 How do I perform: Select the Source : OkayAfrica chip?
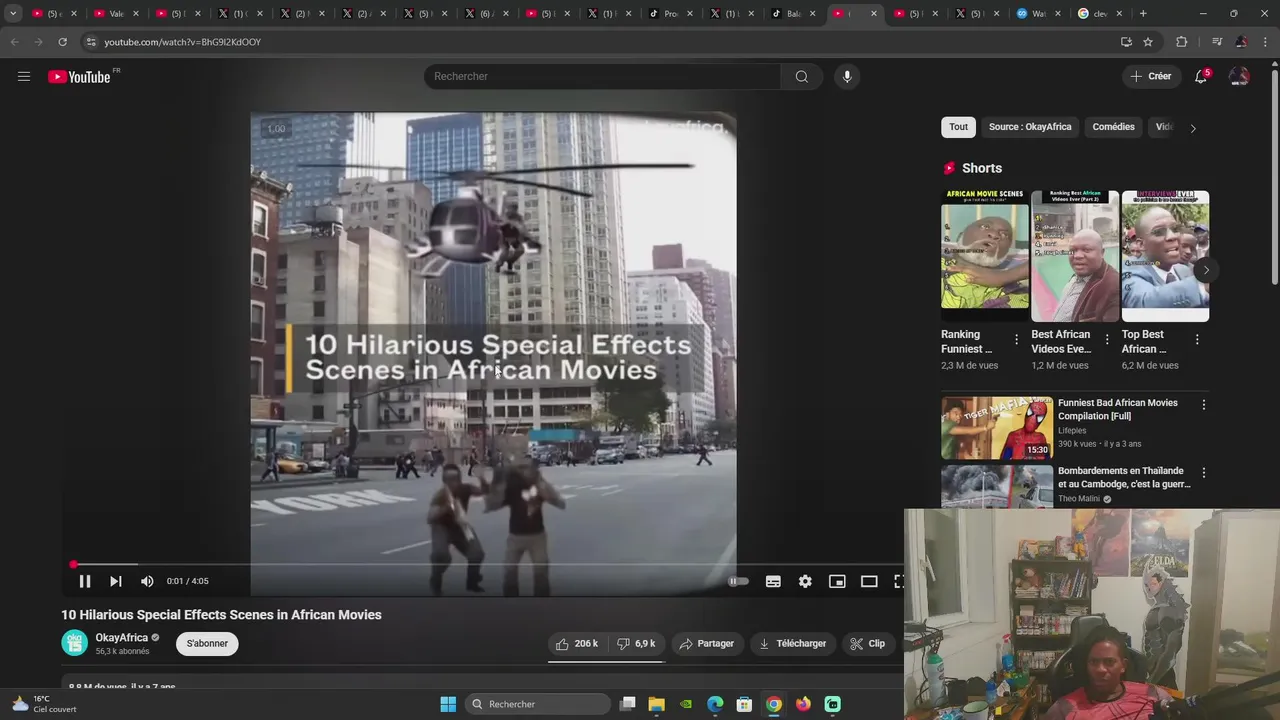coord(1029,127)
